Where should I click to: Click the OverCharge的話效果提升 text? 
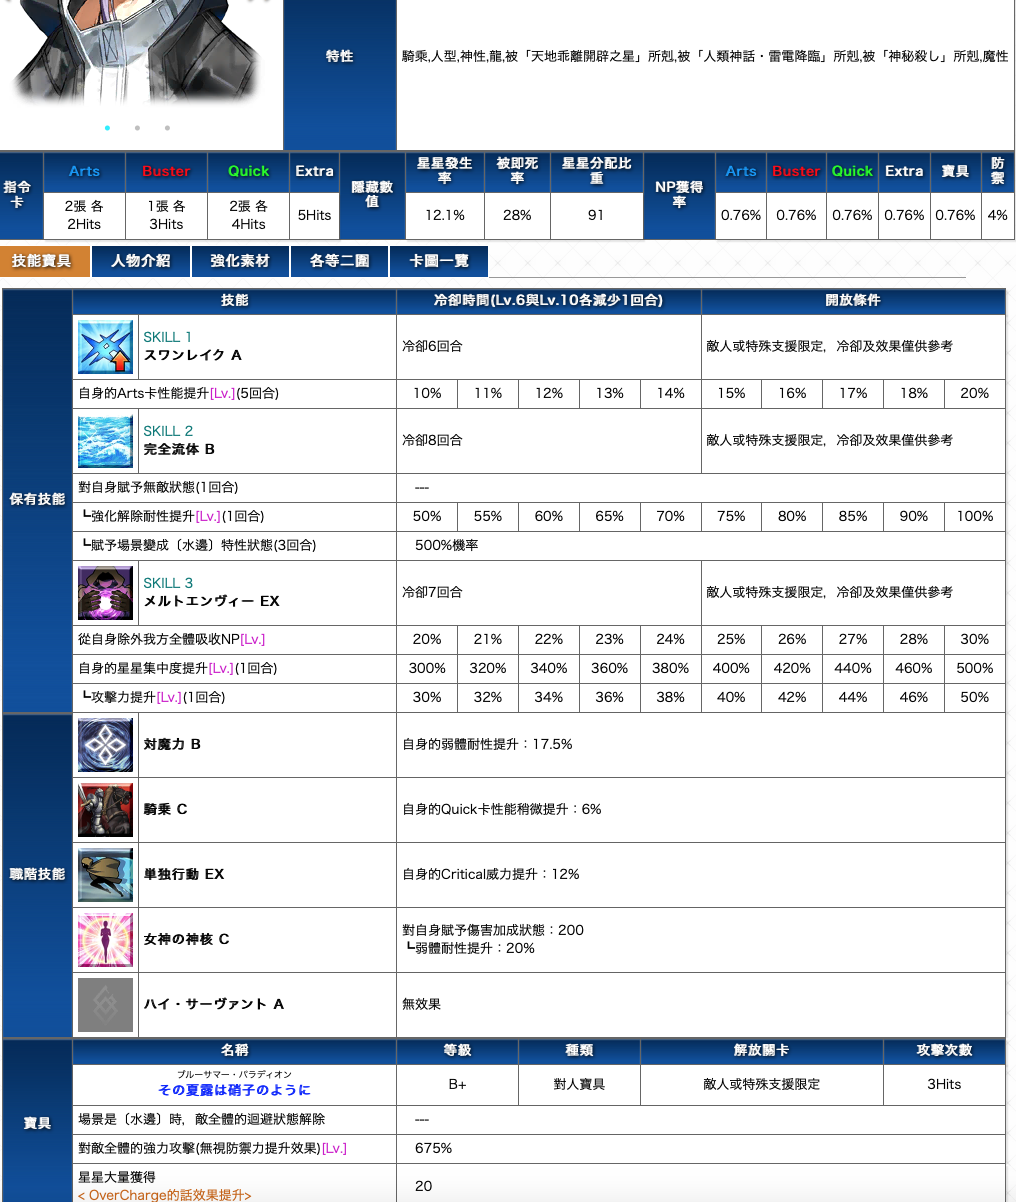165,1195
